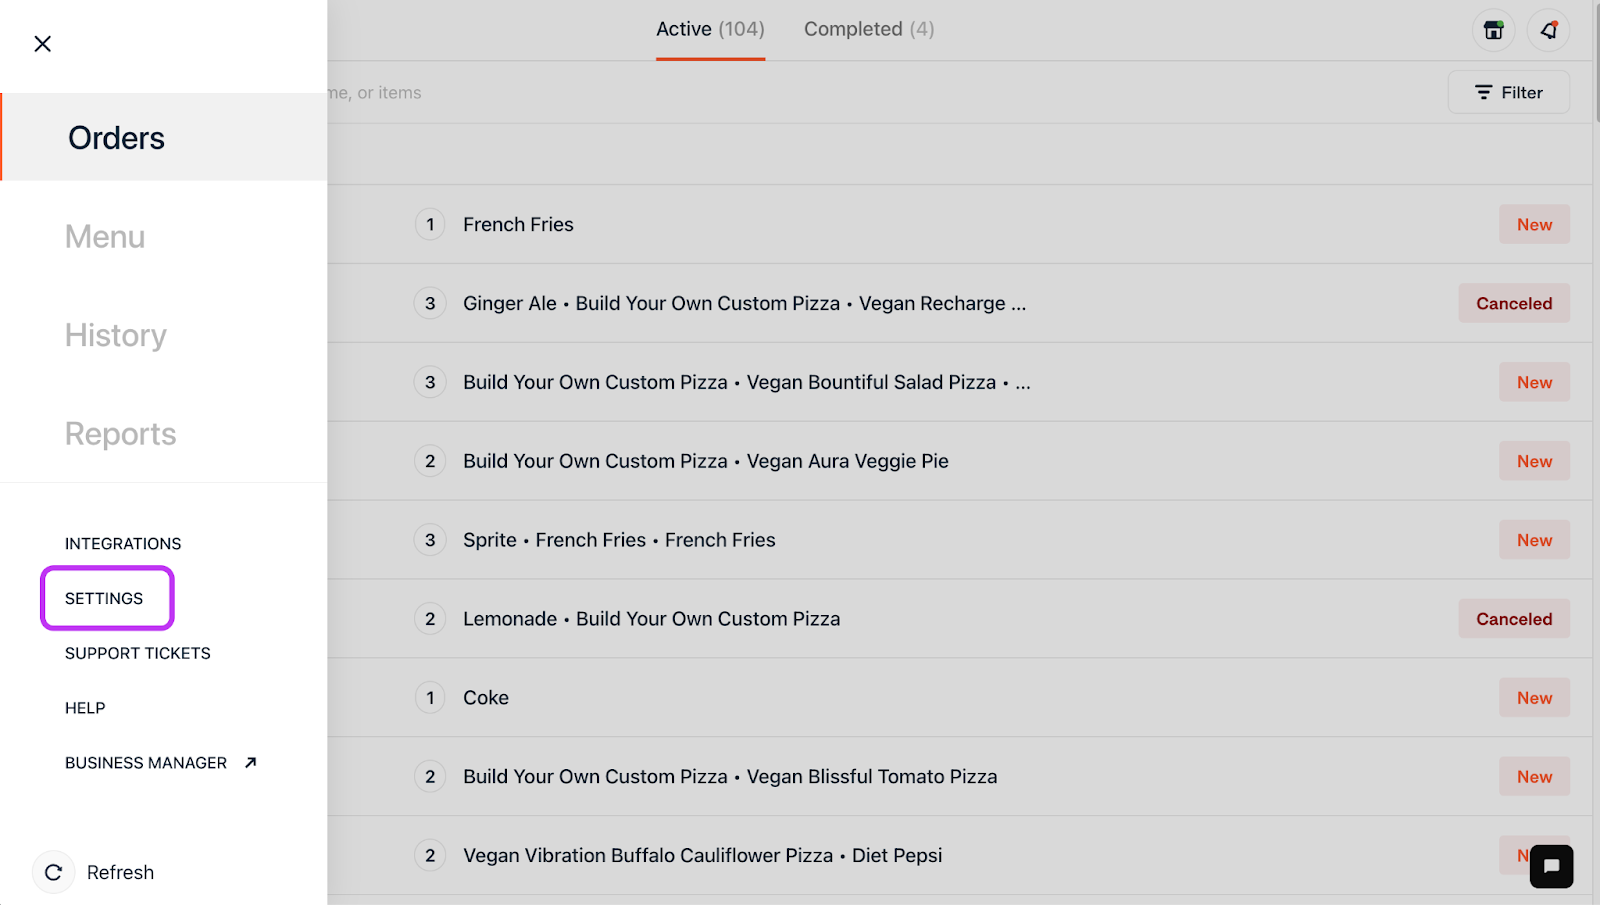
Task: Click the orders search field
Action: click(x=700, y=93)
